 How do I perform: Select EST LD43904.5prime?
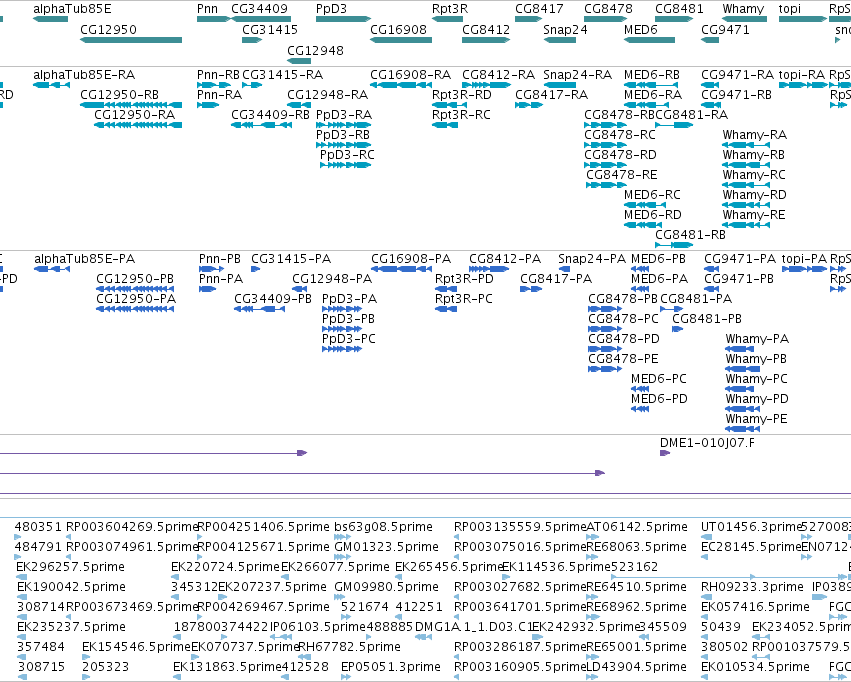click(637, 667)
